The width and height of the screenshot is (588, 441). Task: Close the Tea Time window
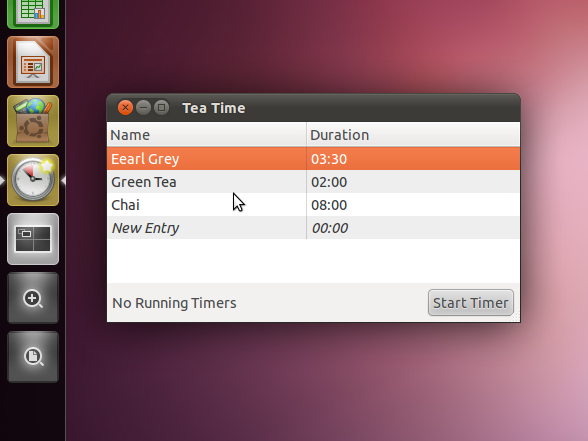click(x=125, y=108)
